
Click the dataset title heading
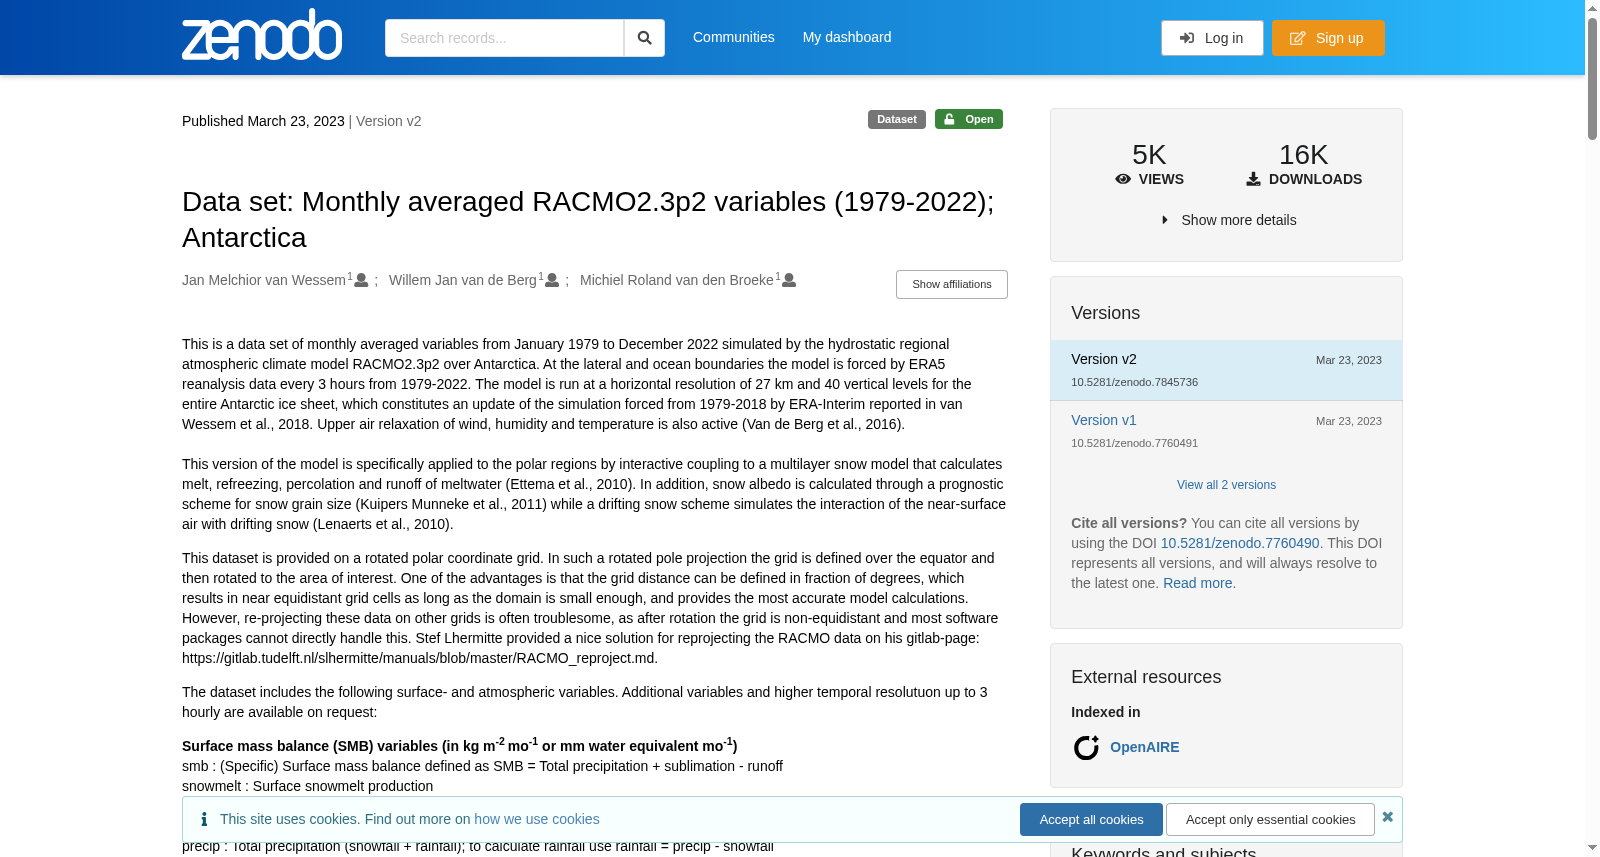(x=588, y=219)
